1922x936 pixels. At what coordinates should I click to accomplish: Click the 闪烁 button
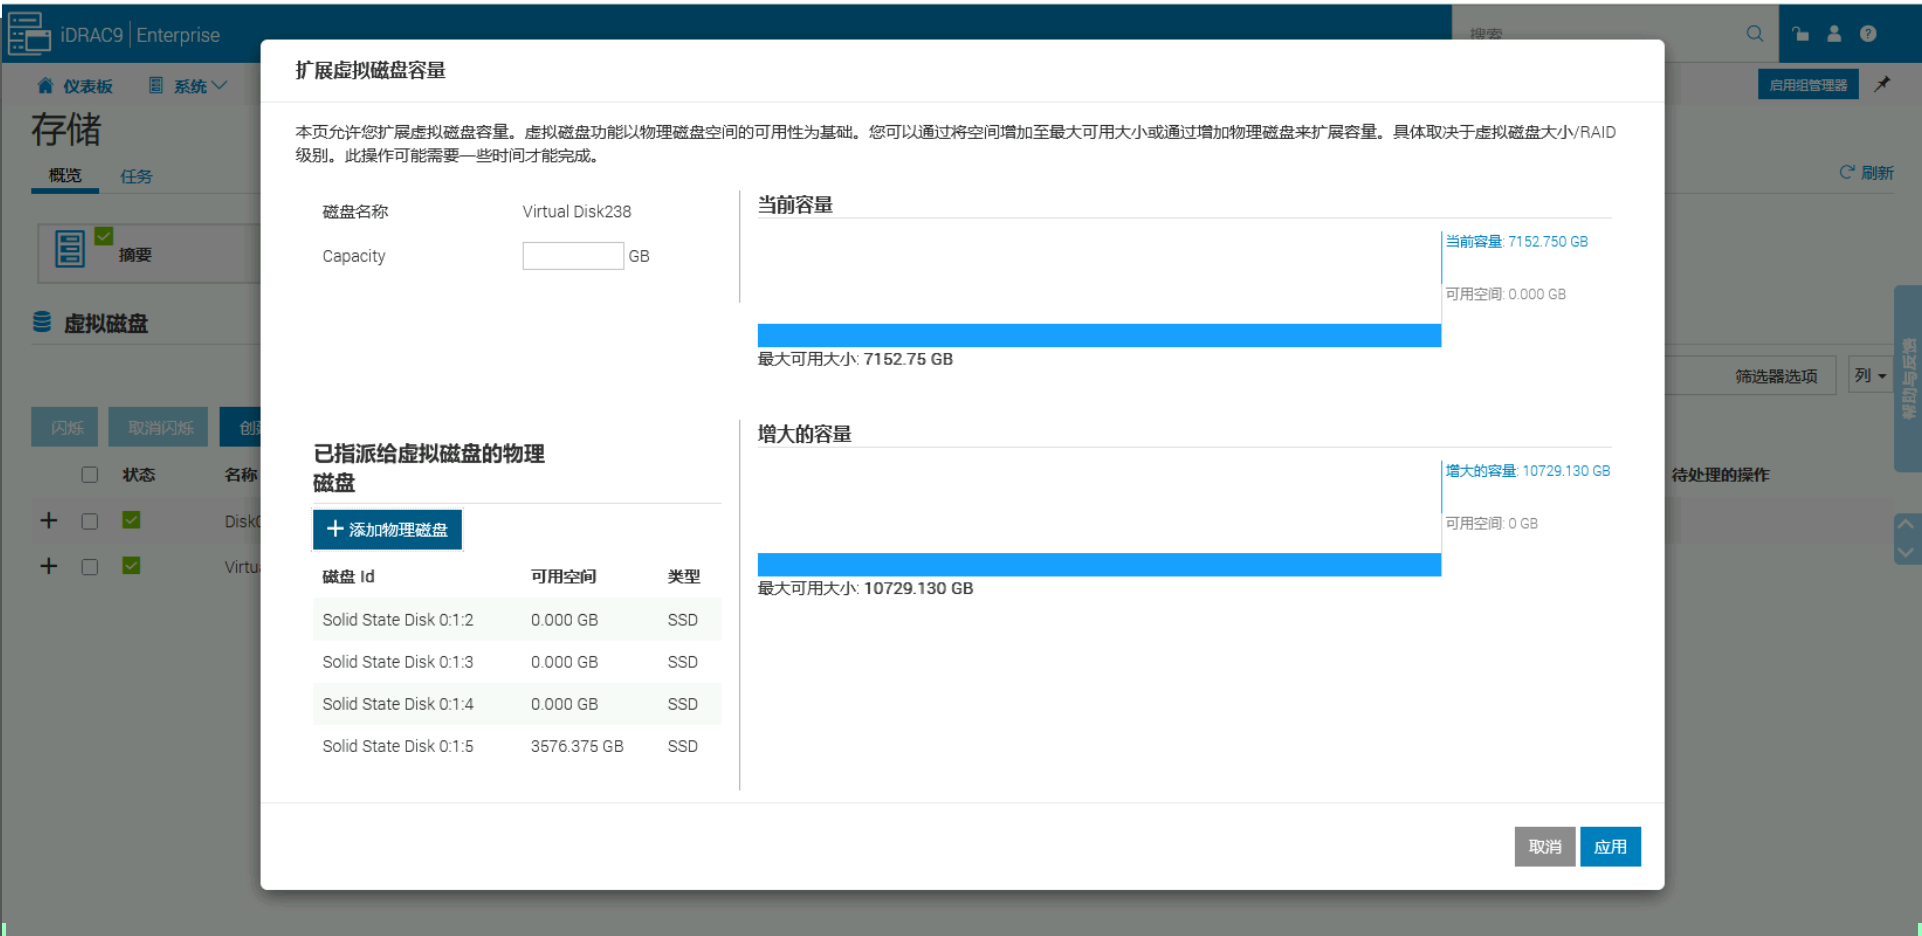pos(67,428)
